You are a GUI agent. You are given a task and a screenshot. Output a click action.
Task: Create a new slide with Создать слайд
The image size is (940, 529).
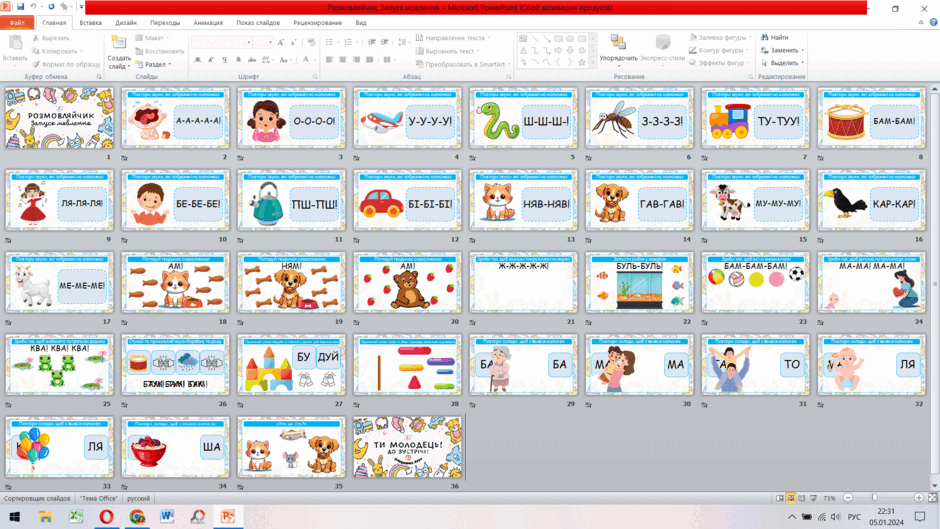pyautogui.click(x=119, y=52)
